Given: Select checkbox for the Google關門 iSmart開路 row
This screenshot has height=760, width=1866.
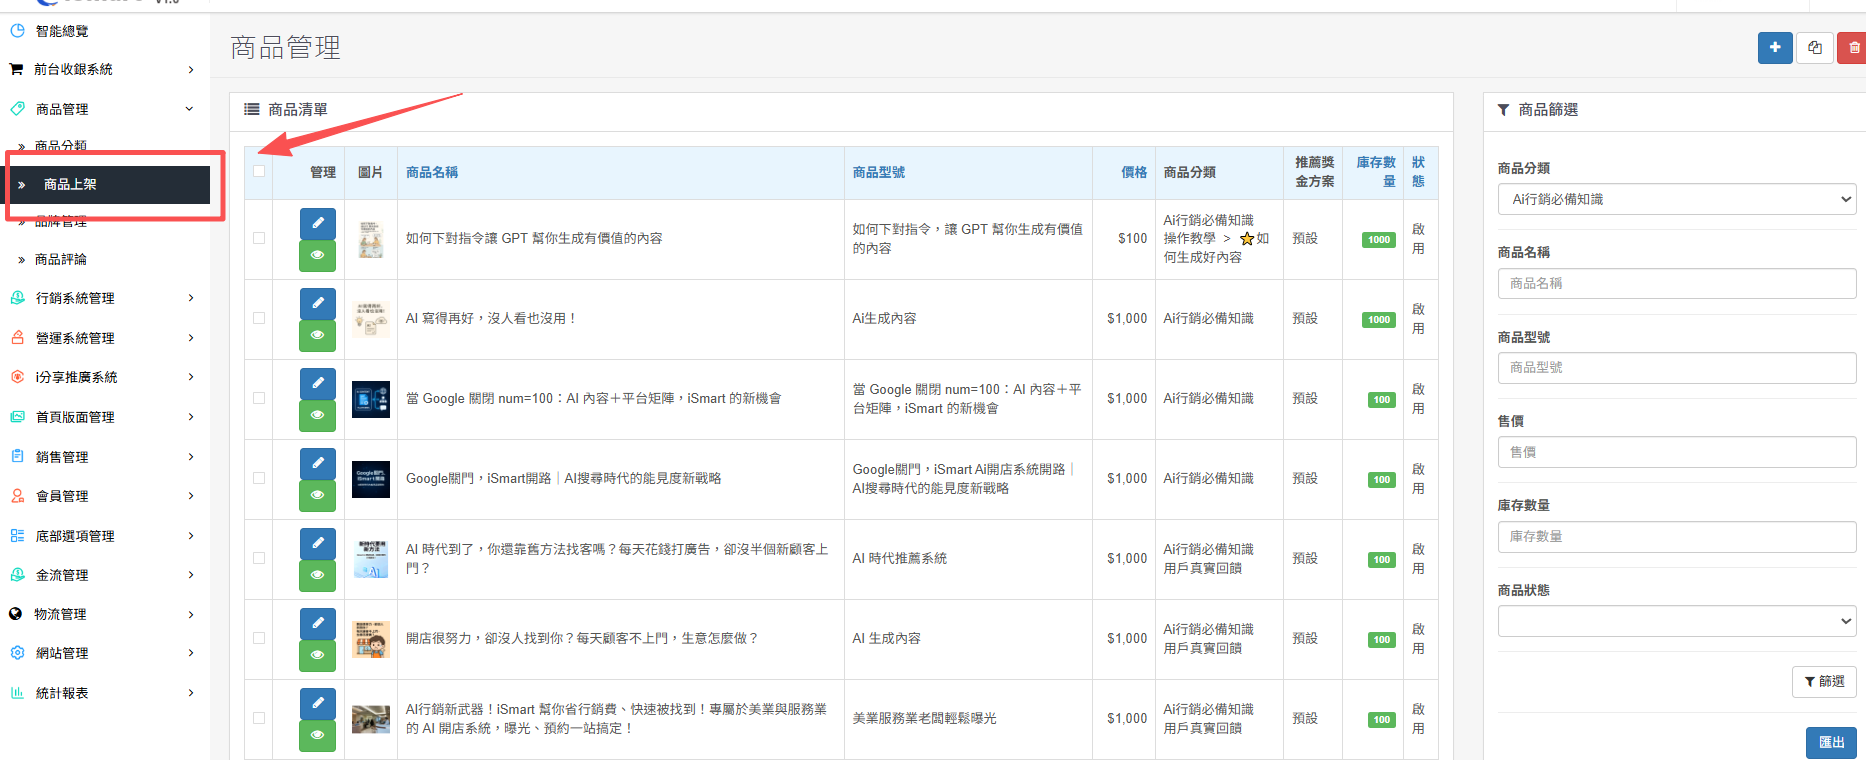Looking at the screenshot, I should pos(259,478).
